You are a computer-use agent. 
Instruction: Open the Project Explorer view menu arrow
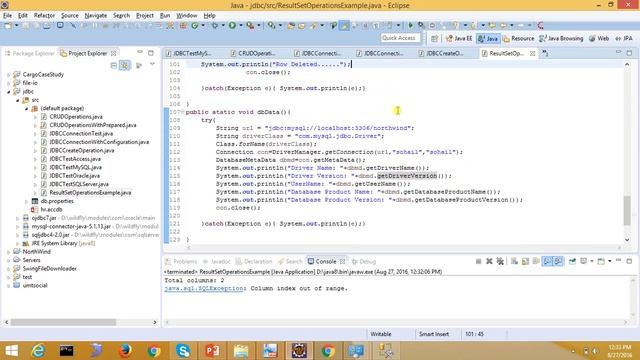(152, 65)
